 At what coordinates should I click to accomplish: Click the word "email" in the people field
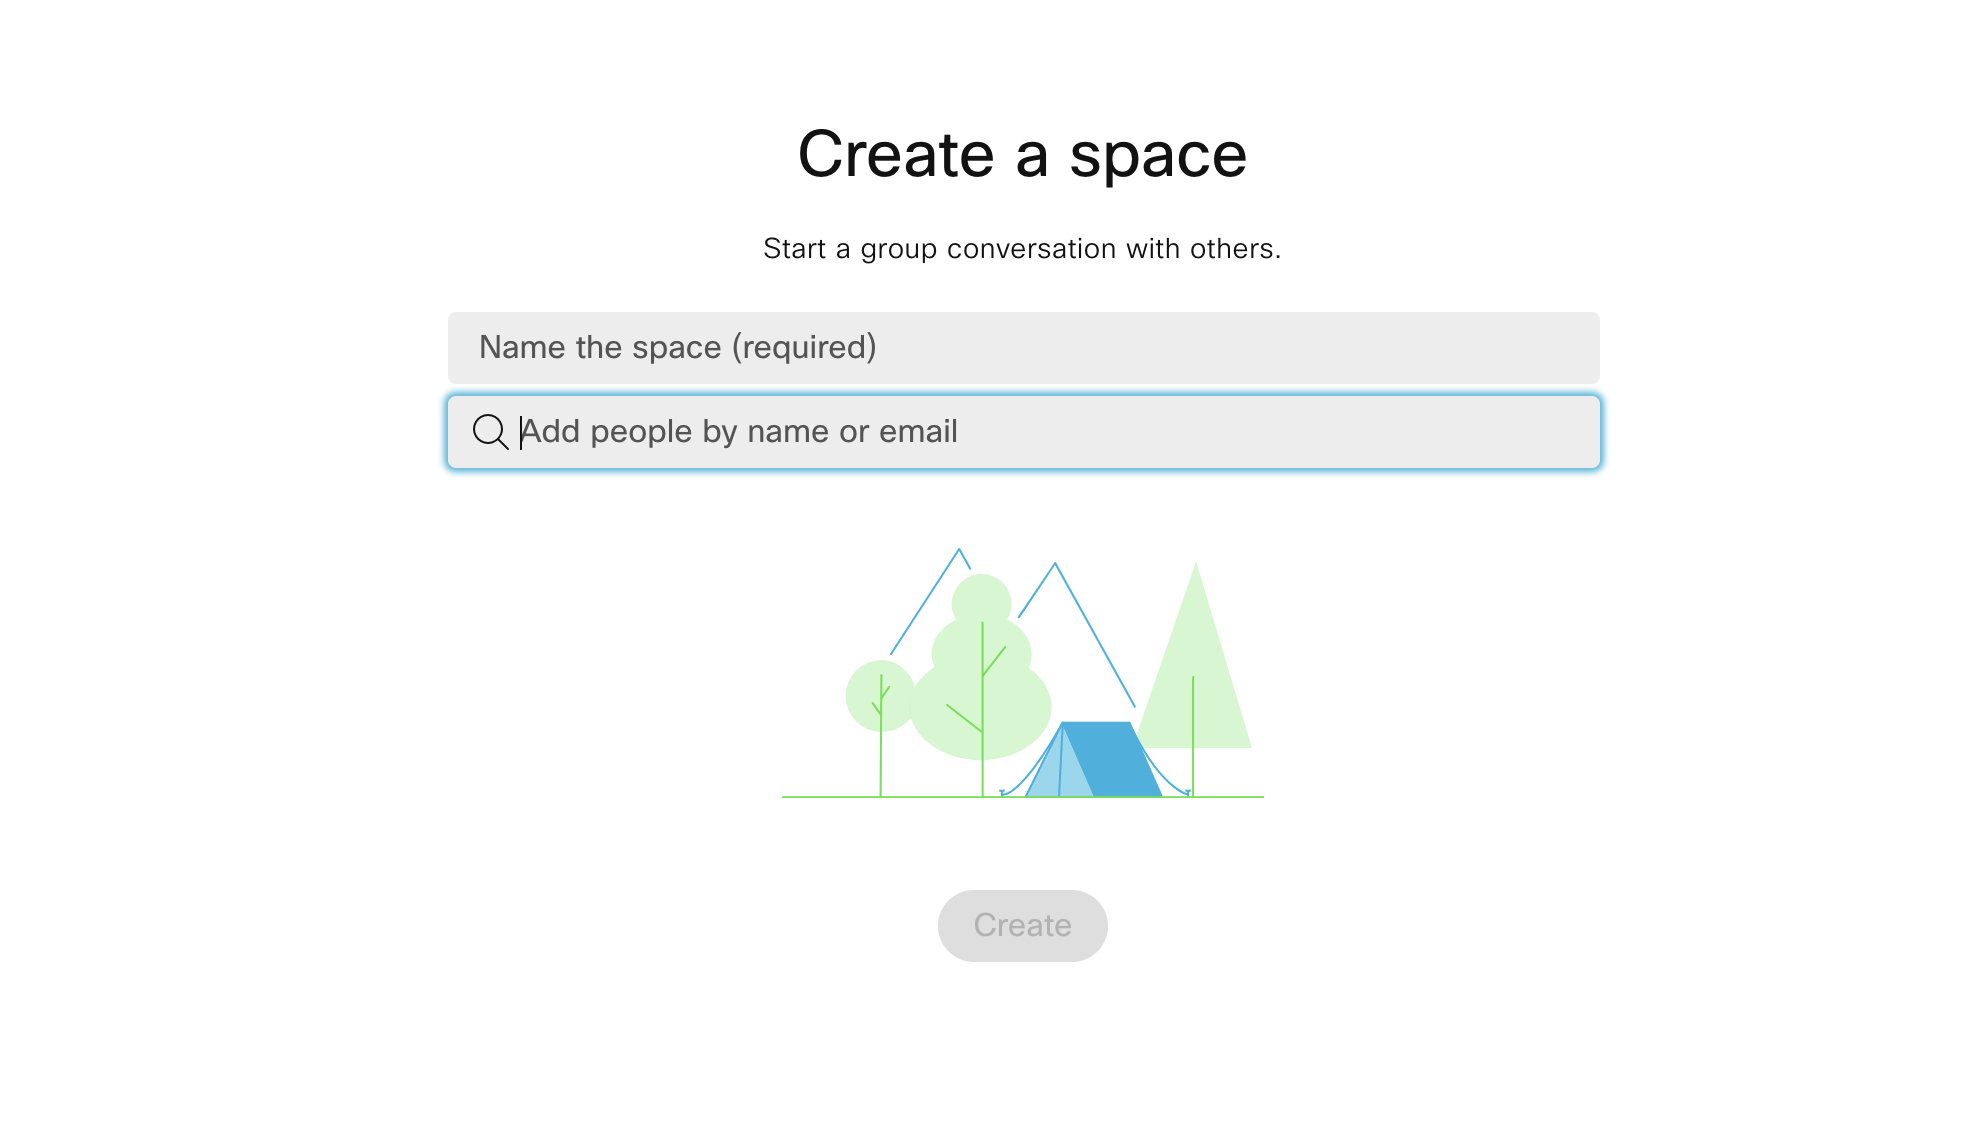pyautogui.click(x=918, y=432)
